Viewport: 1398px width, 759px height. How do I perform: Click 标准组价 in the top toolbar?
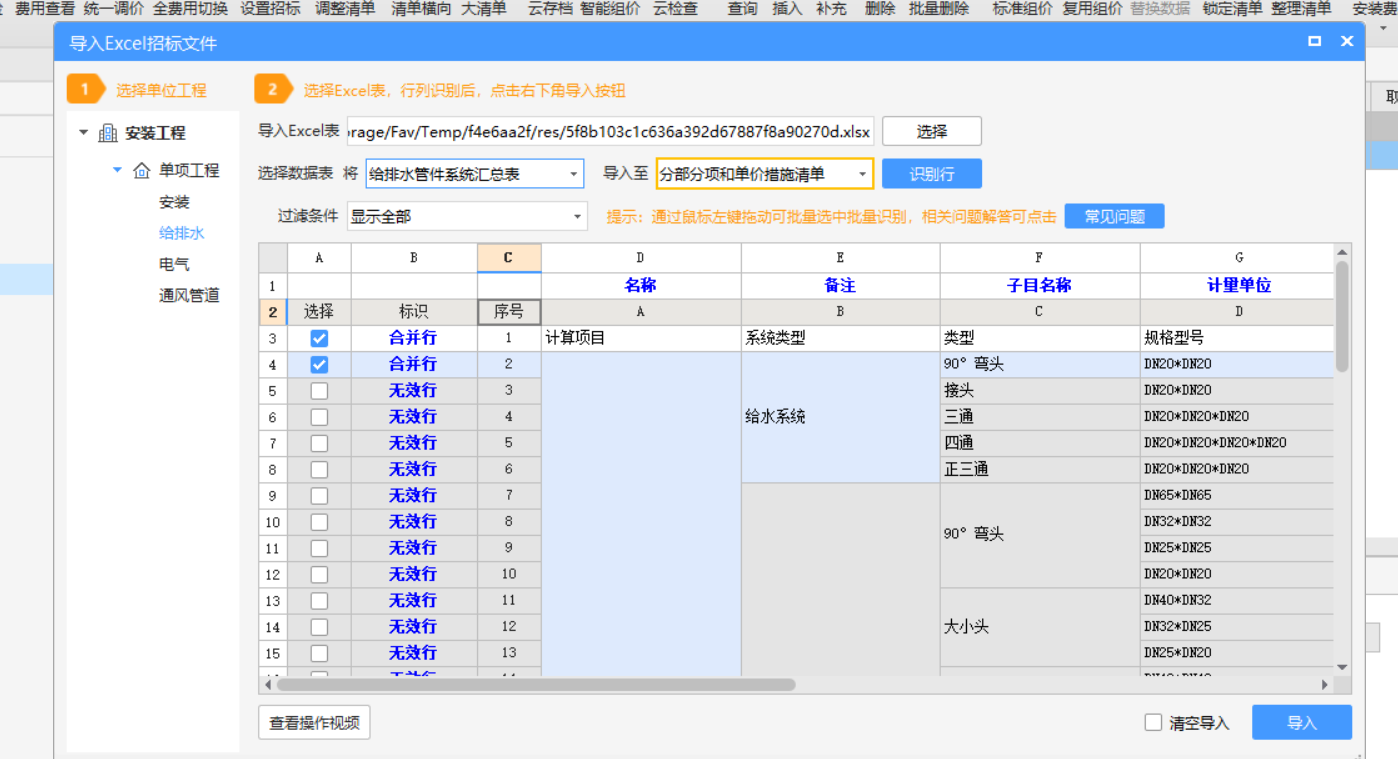1023,9
